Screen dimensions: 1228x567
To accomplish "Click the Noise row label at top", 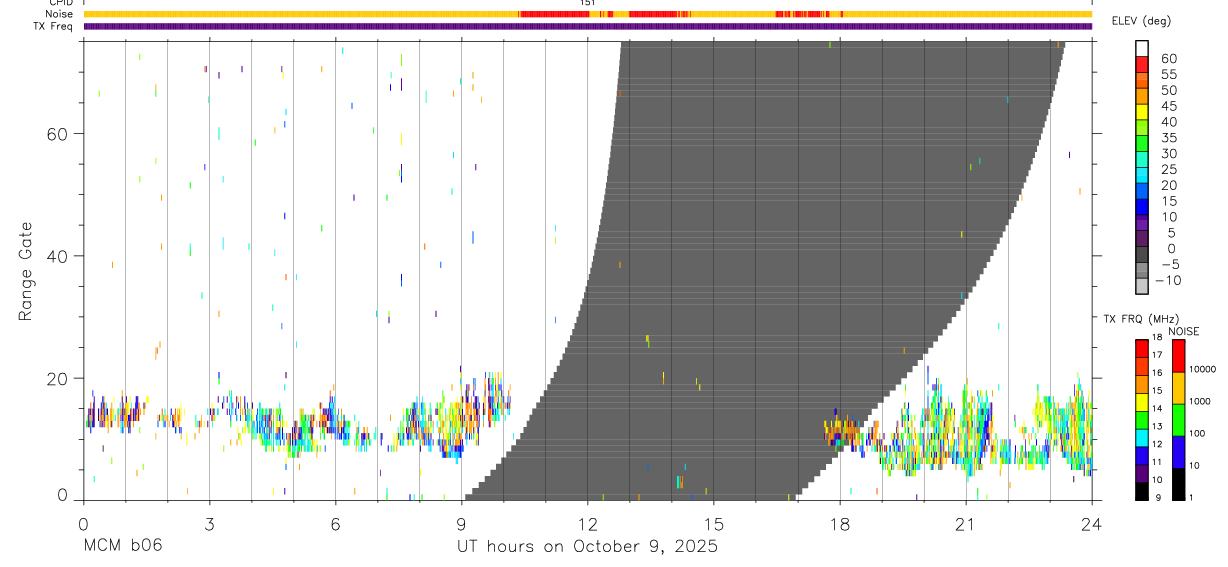I will coord(57,14).
